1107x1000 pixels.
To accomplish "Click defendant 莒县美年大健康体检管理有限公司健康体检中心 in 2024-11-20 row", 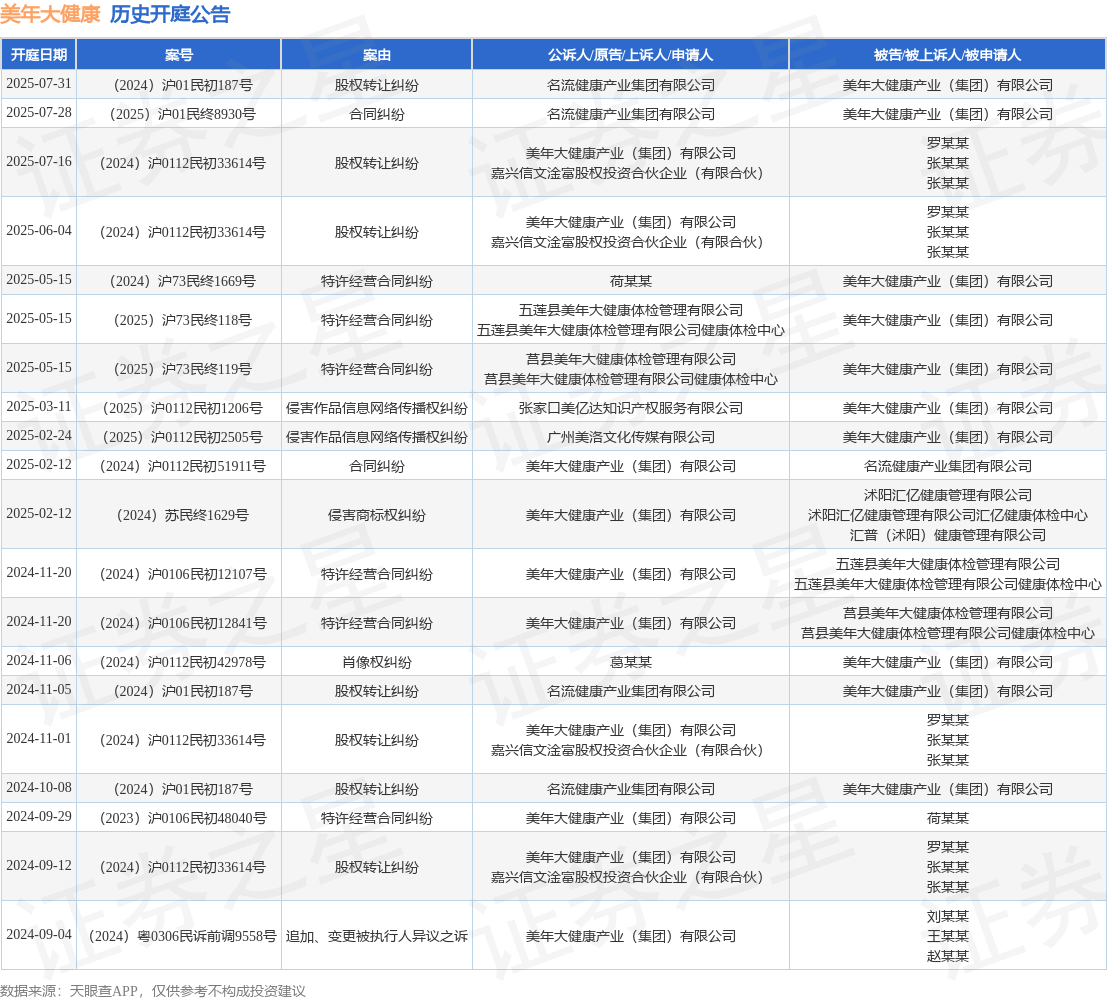I will point(947,633).
